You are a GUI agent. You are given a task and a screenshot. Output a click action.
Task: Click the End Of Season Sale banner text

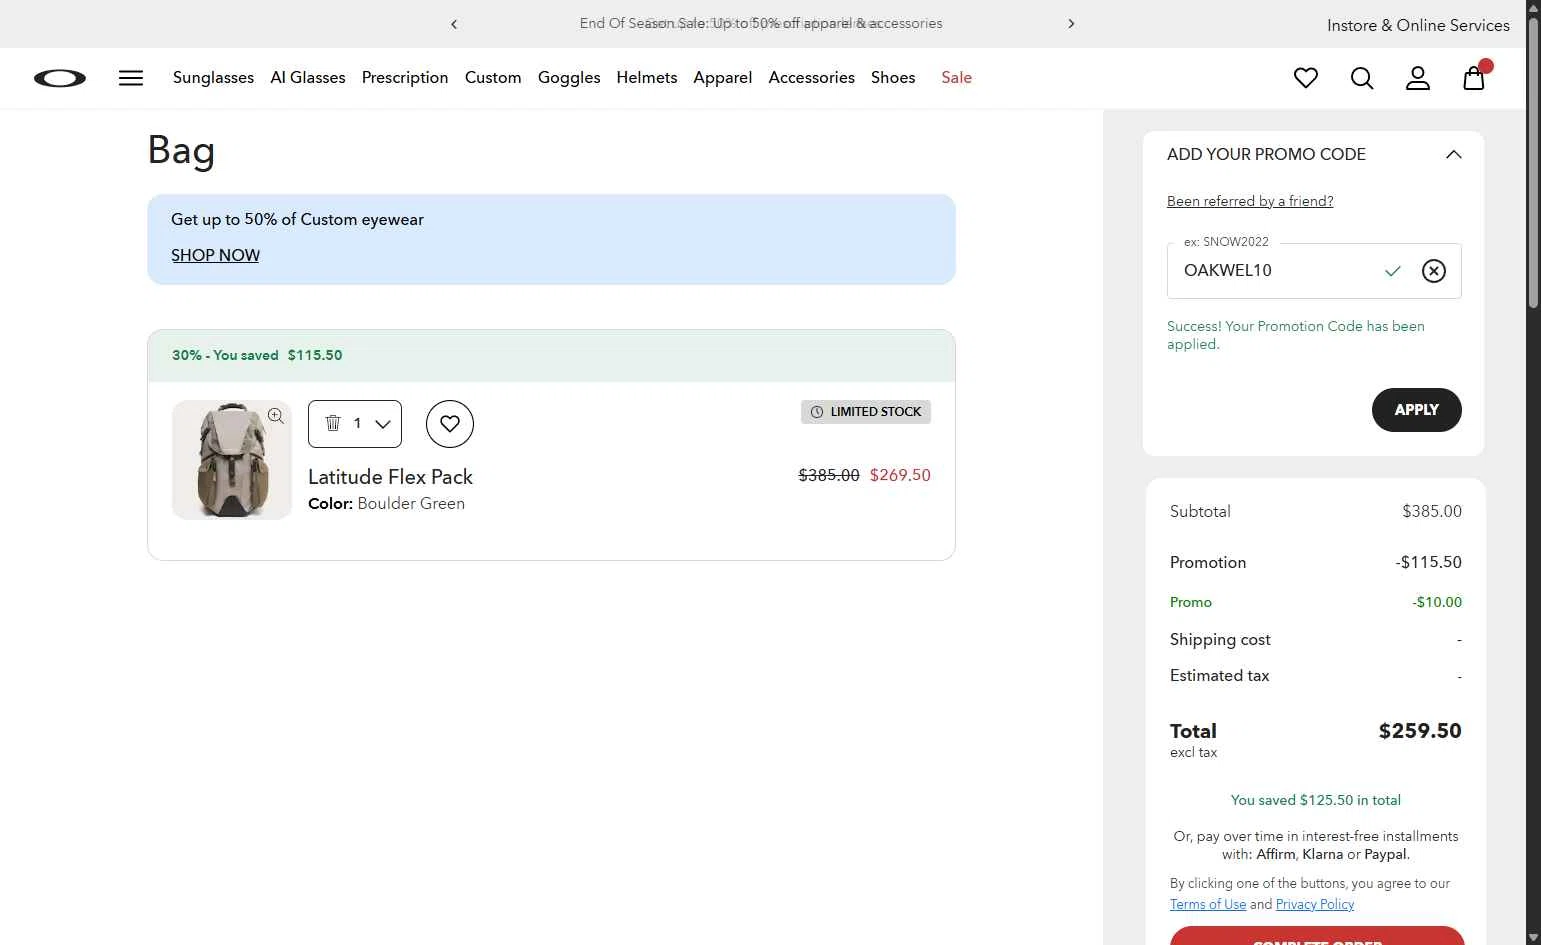point(761,23)
